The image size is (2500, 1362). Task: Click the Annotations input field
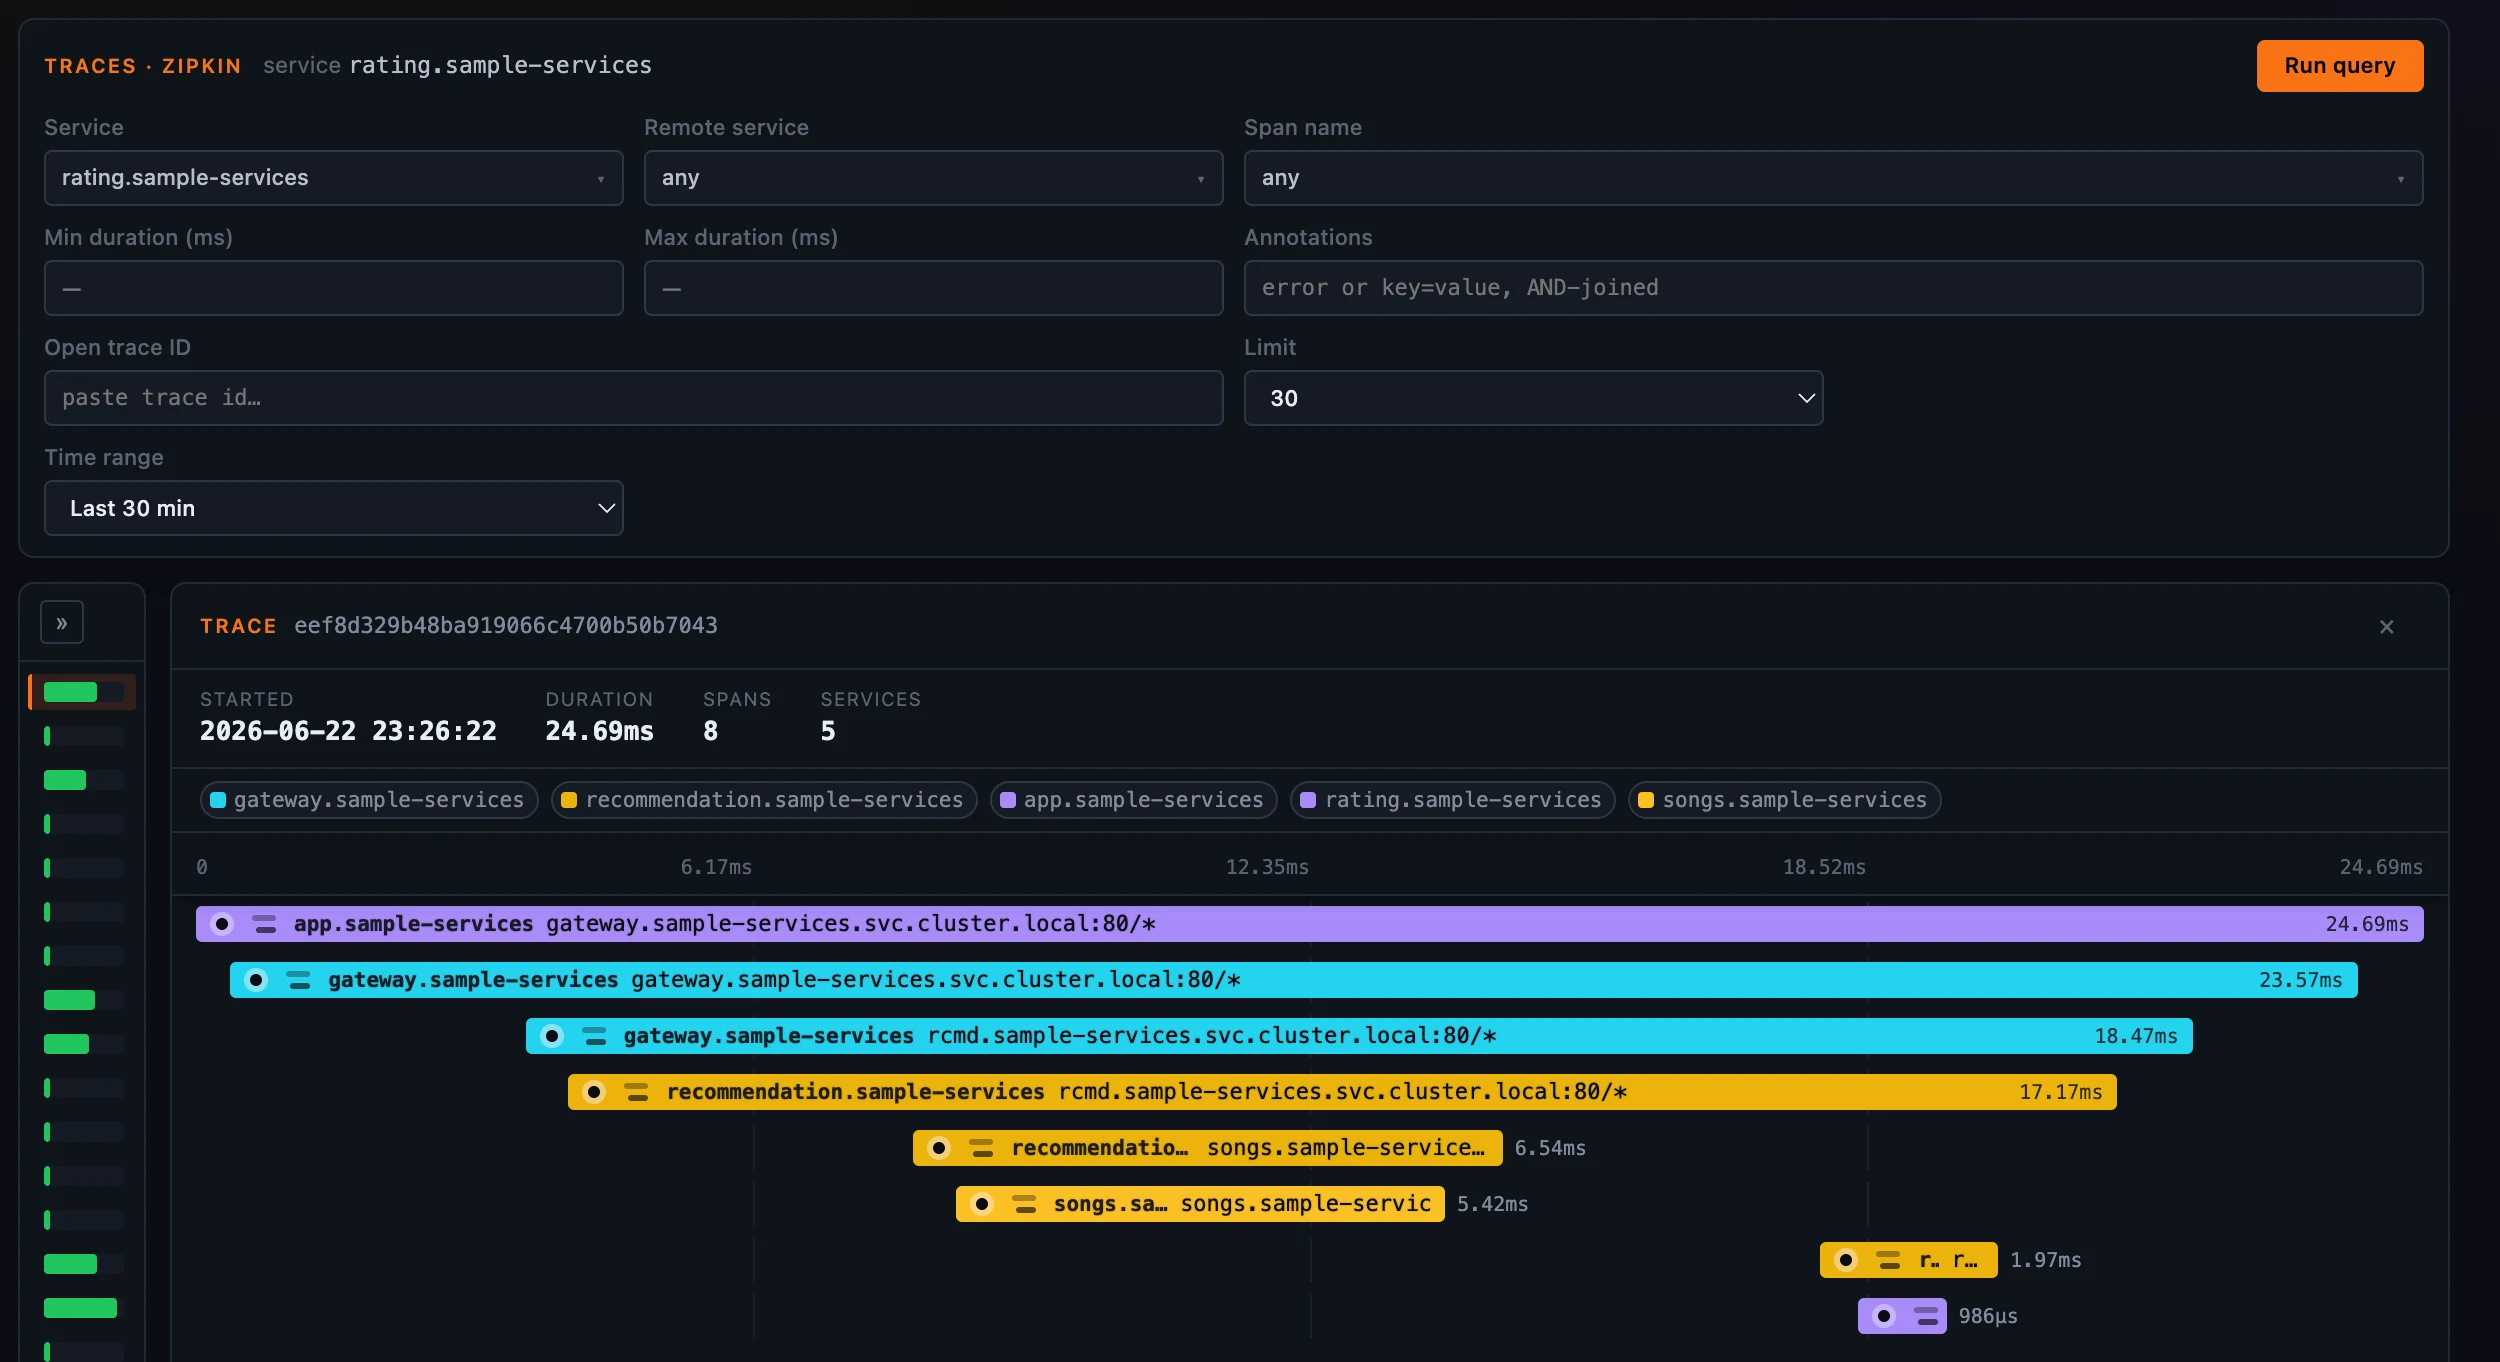(1833, 288)
